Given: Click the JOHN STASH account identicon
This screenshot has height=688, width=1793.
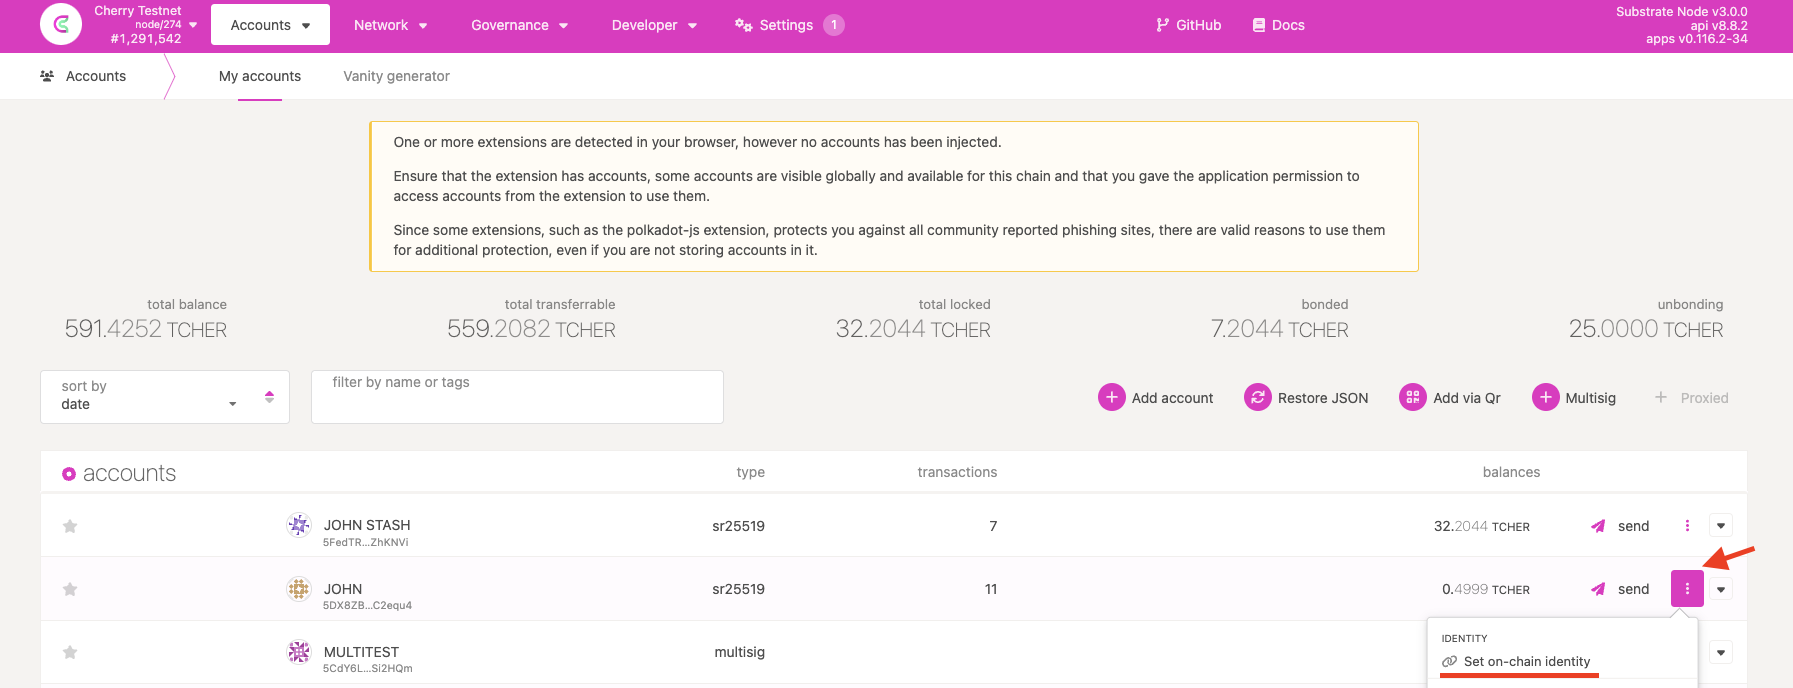Looking at the screenshot, I should (298, 526).
